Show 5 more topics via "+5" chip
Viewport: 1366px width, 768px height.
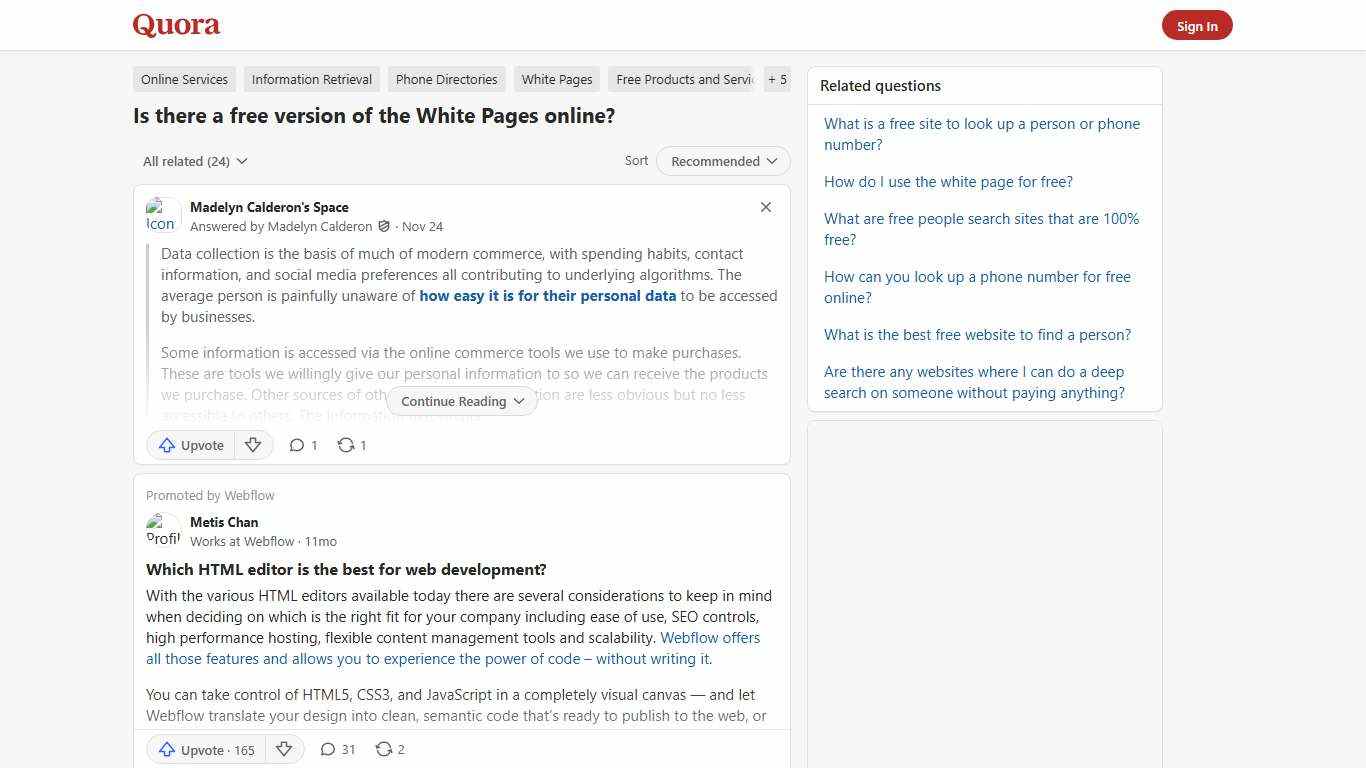coord(777,79)
